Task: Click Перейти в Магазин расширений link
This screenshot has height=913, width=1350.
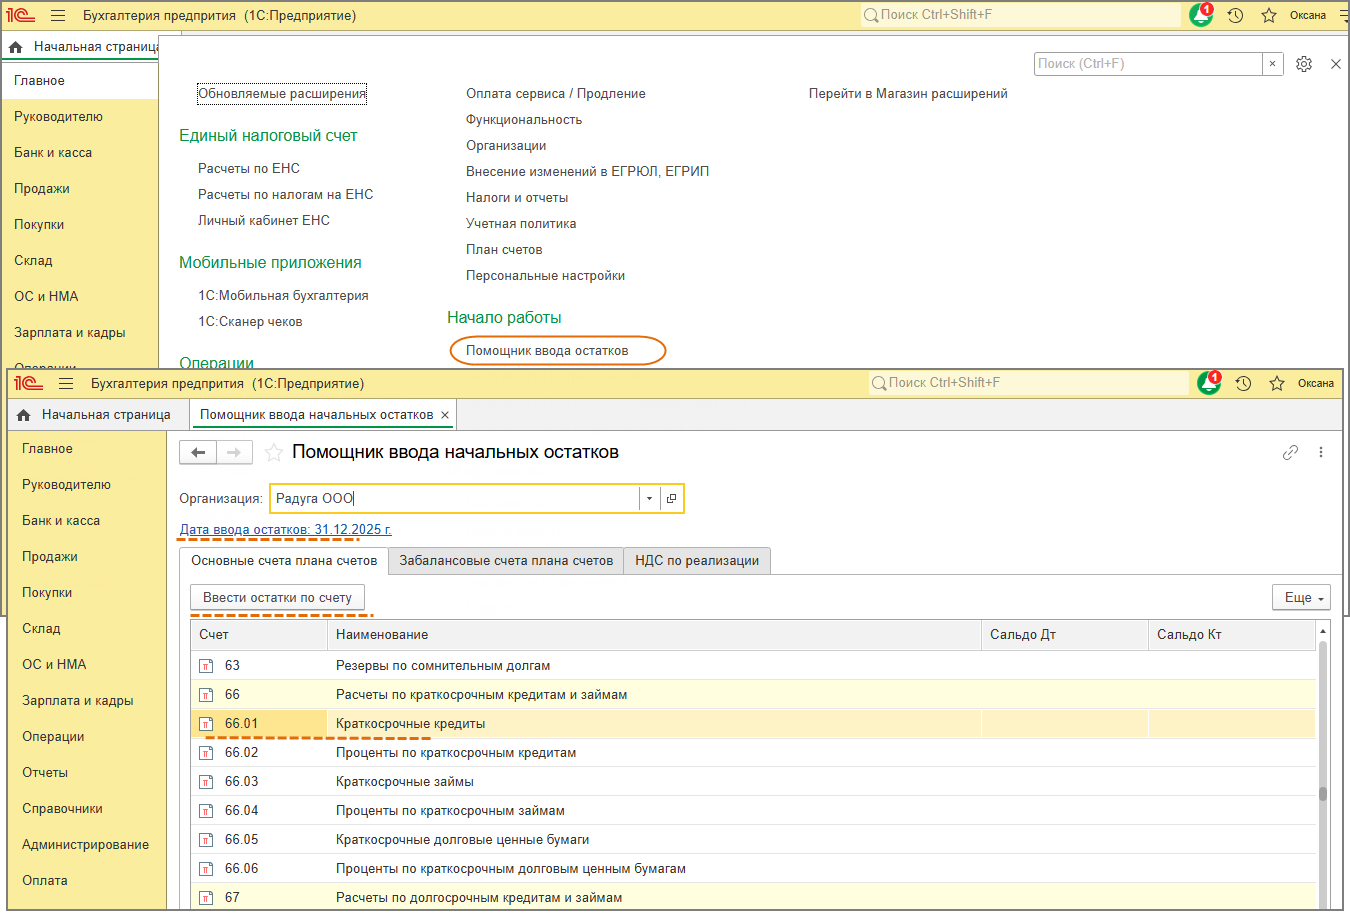Action: point(908,94)
